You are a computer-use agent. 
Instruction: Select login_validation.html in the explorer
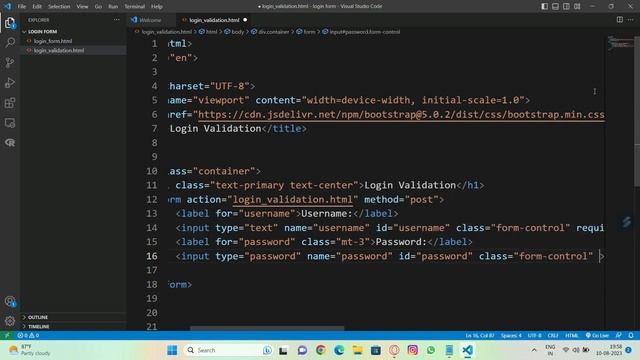(59, 50)
